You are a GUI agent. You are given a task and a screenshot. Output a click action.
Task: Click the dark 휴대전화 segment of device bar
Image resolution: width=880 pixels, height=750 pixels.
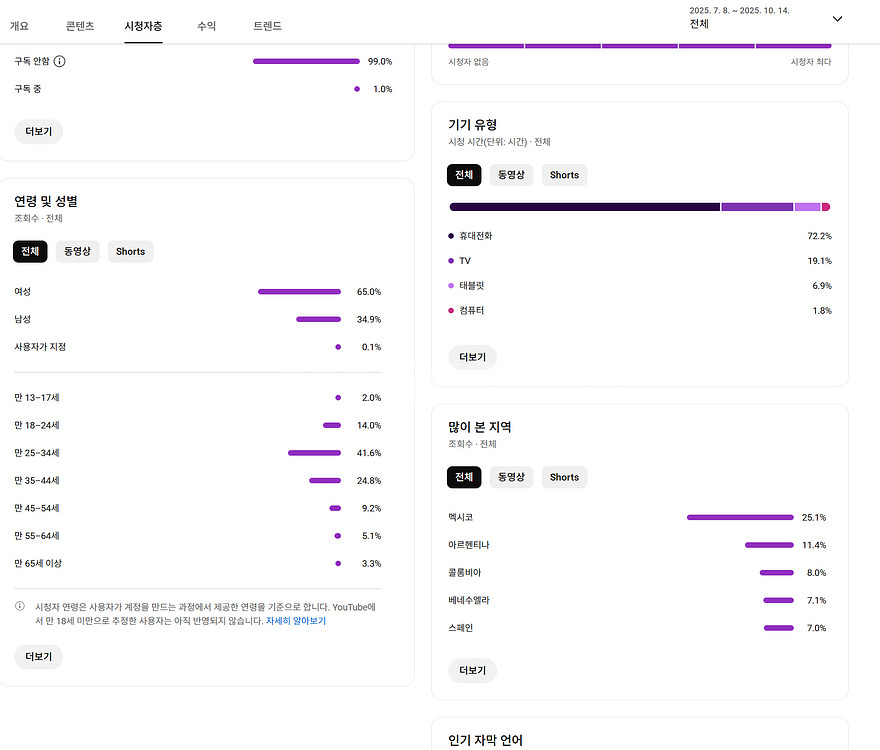click(x=584, y=207)
